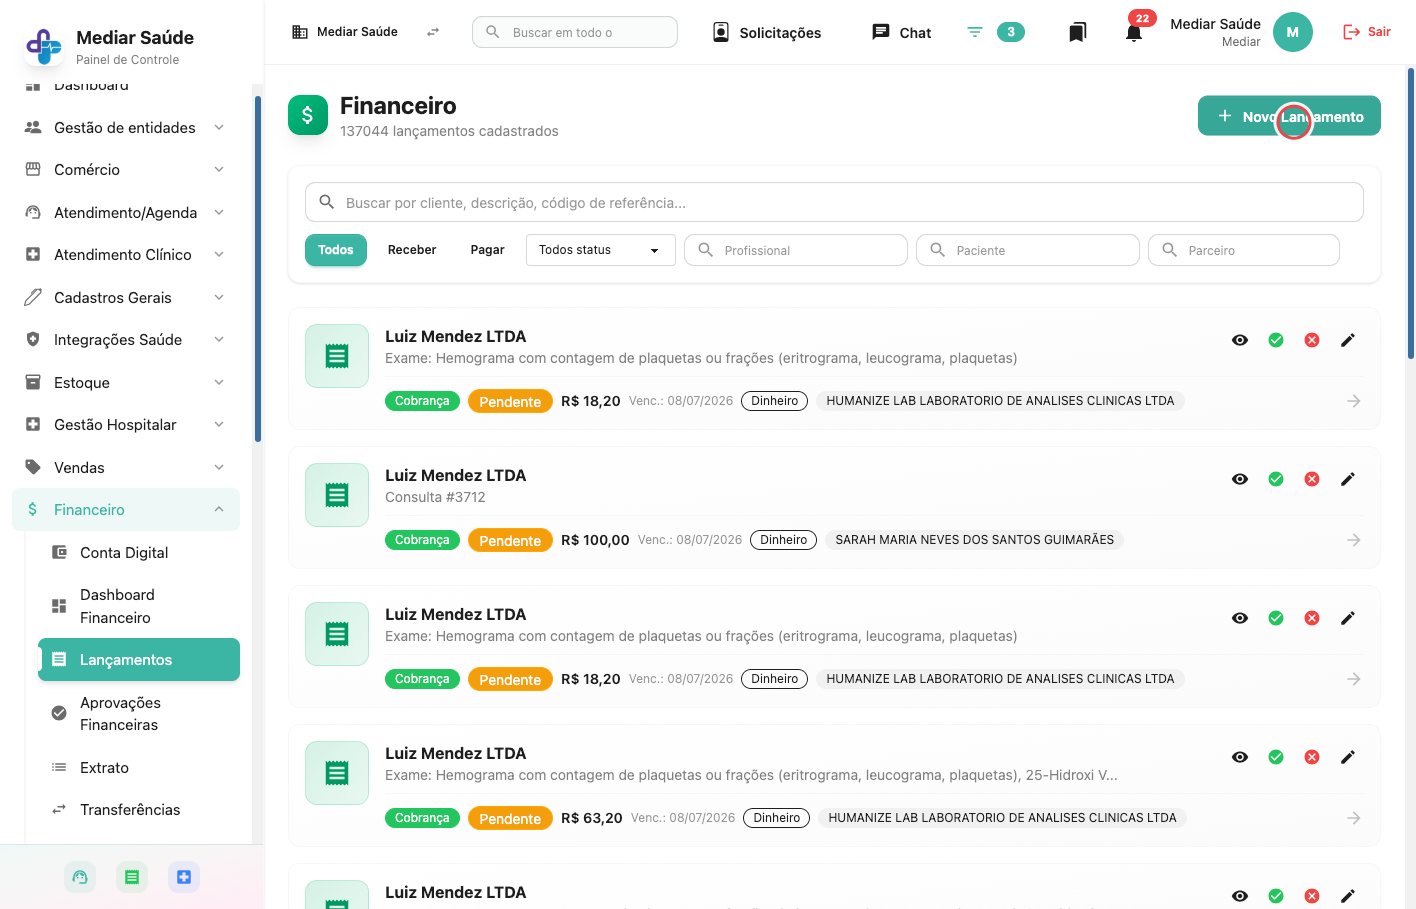The height and width of the screenshot is (909, 1416).
Task: Open the bookmarks icon in top bar
Action: [x=1077, y=33]
